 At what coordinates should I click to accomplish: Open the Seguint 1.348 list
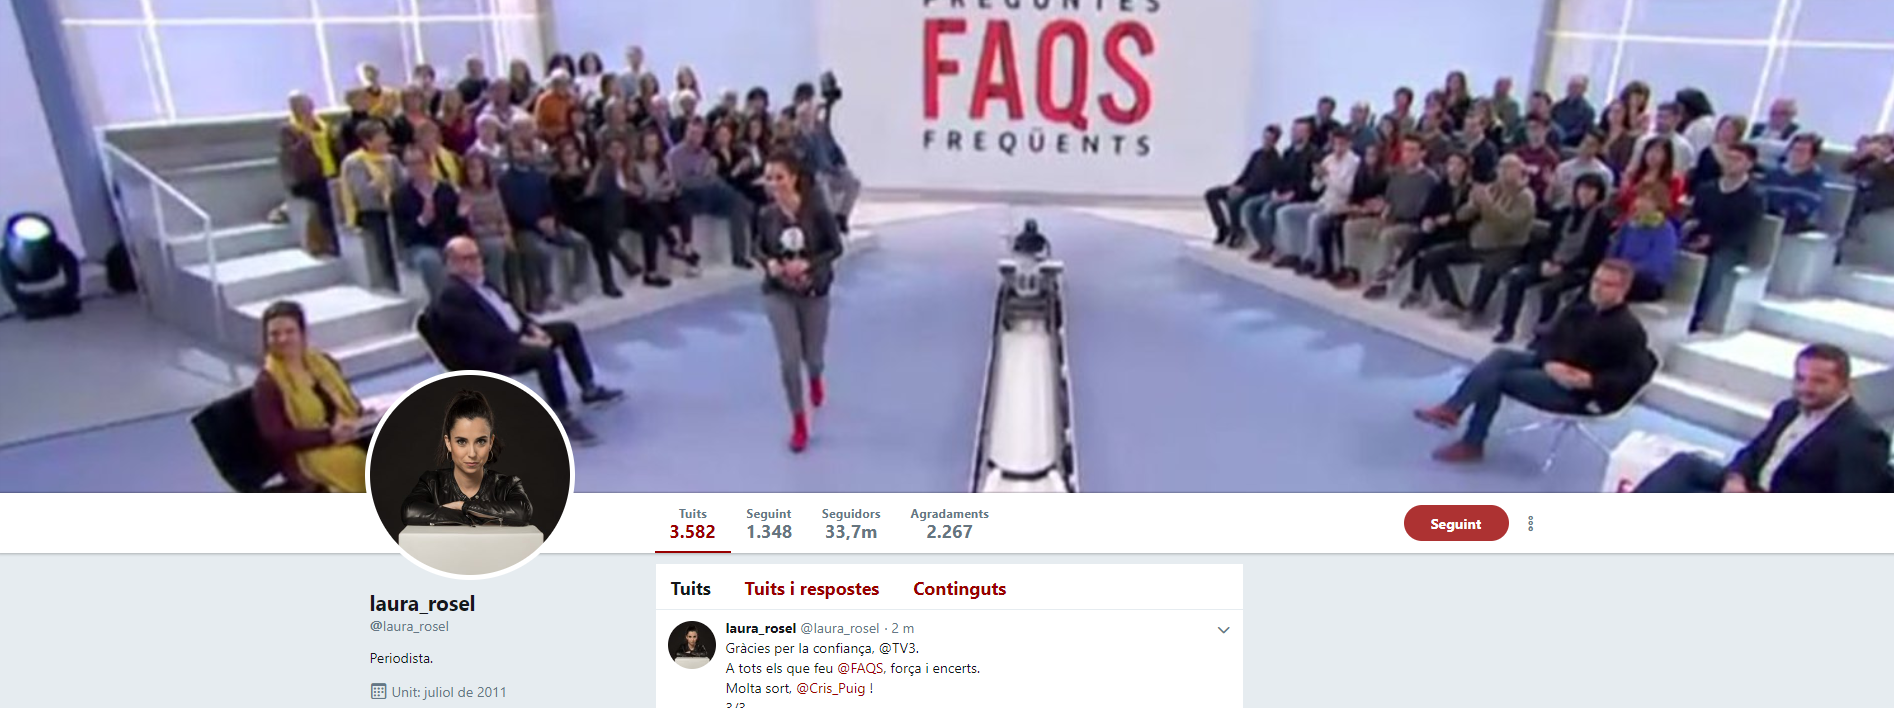point(768,524)
